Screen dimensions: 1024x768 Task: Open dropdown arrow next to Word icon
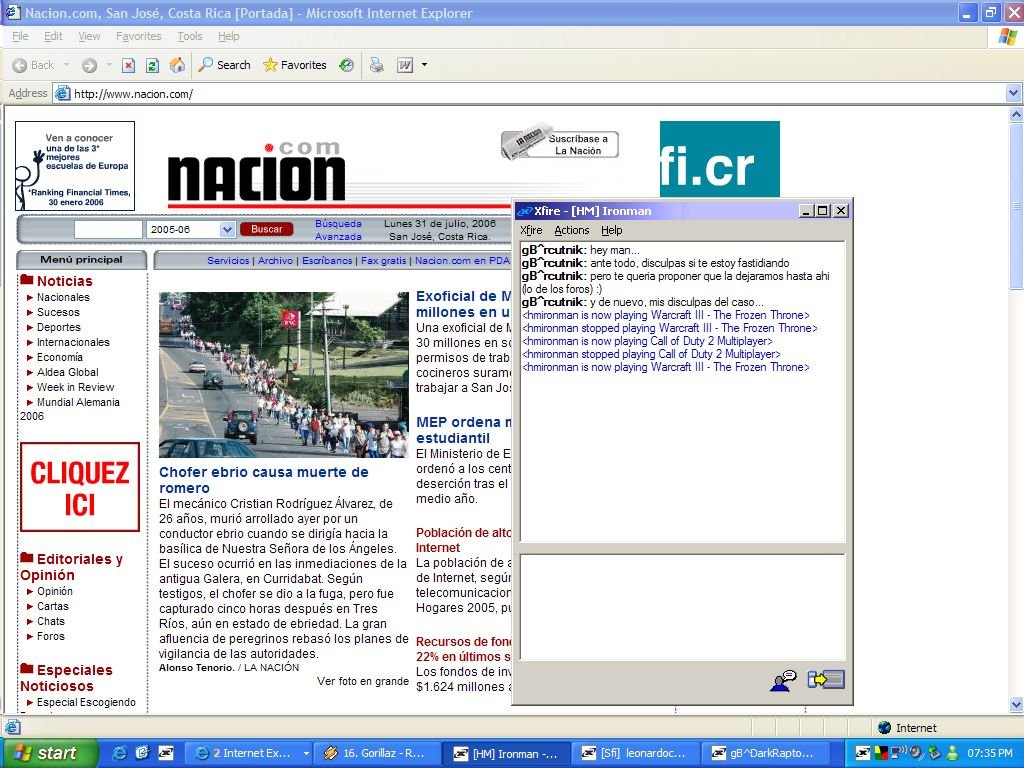(424, 65)
